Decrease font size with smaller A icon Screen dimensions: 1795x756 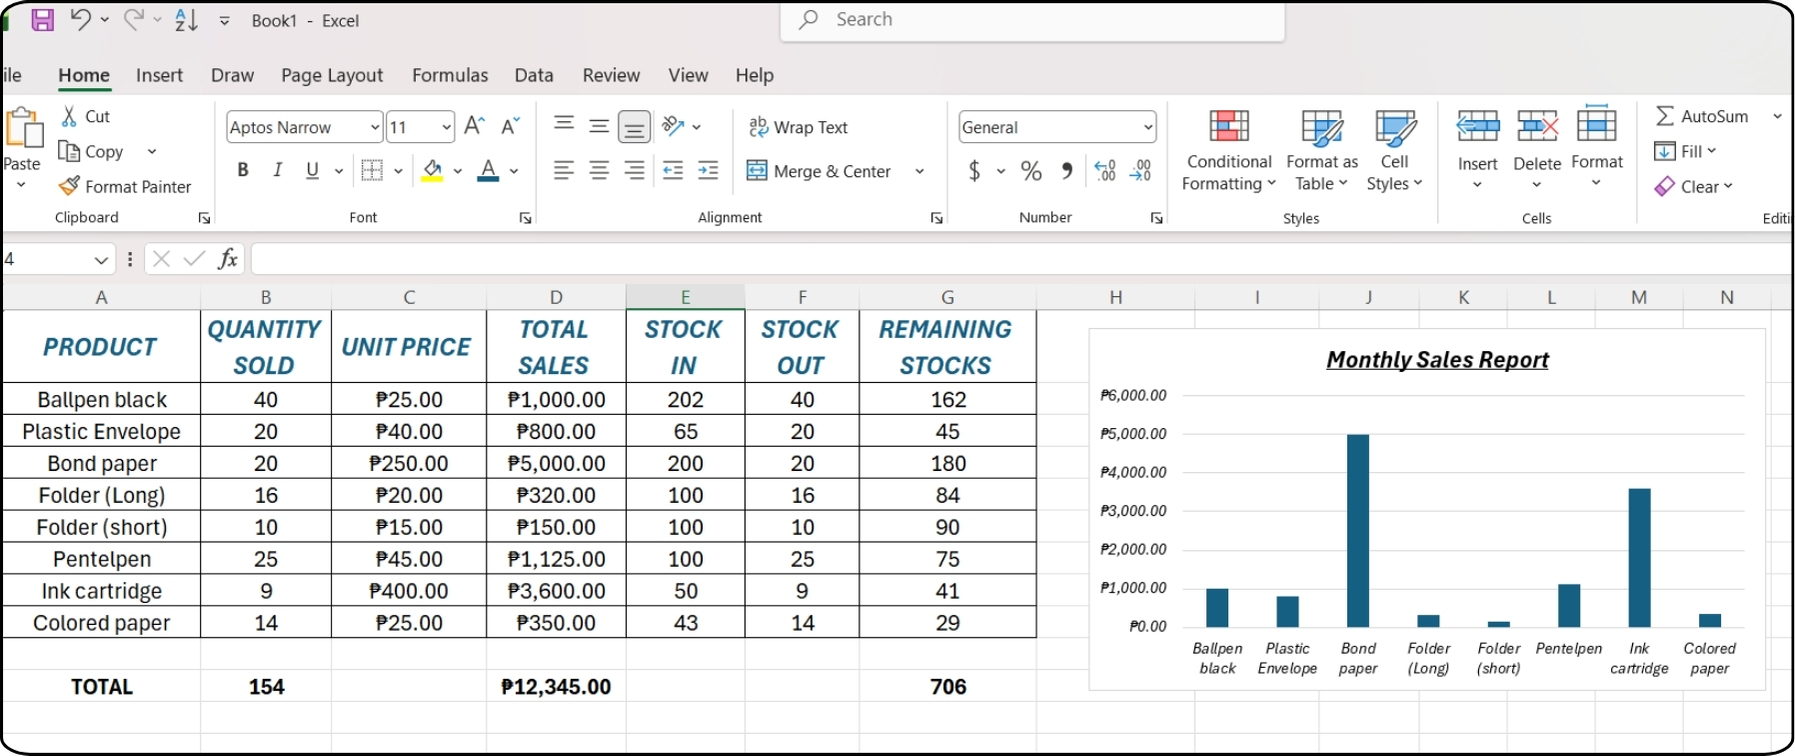pos(510,126)
